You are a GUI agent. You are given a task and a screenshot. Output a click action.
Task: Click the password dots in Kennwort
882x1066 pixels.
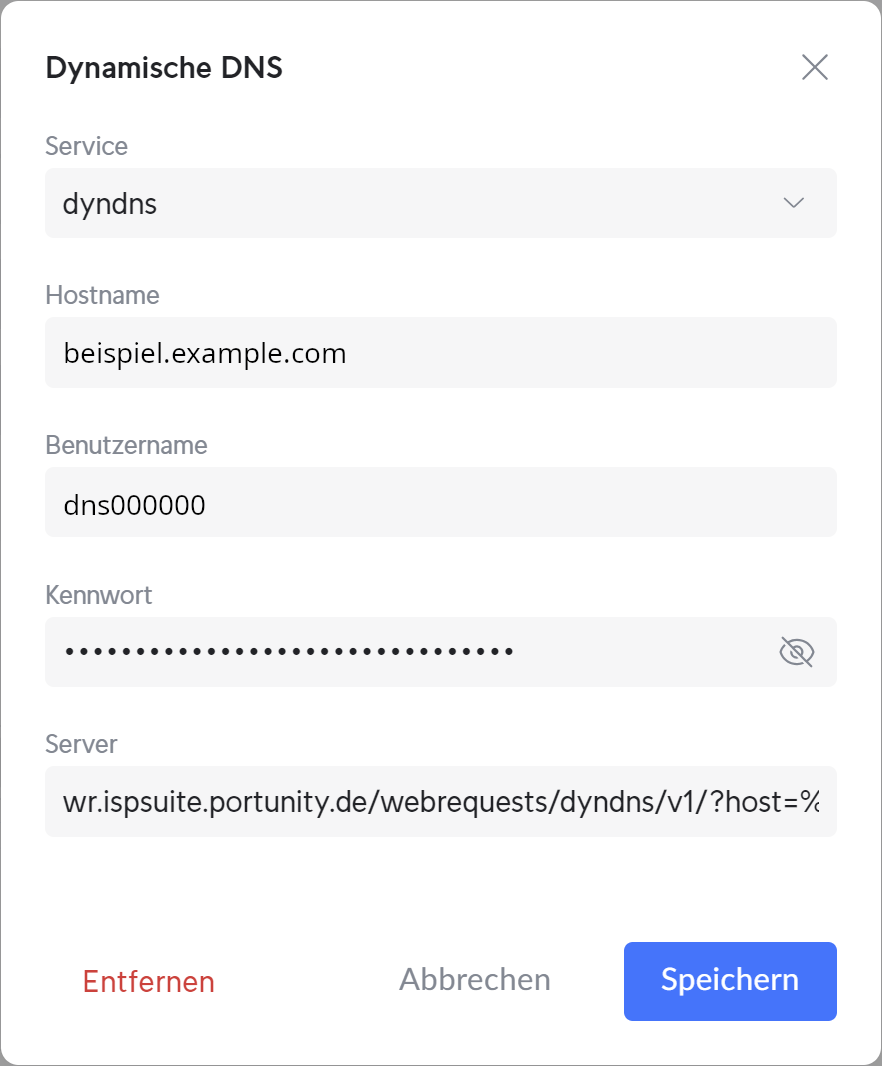pos(289,651)
